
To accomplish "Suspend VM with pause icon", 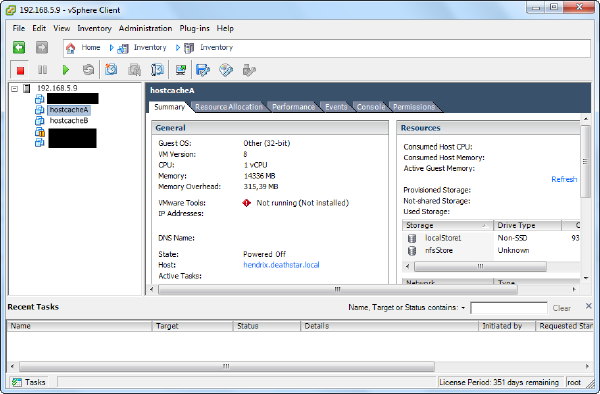I will (42, 70).
